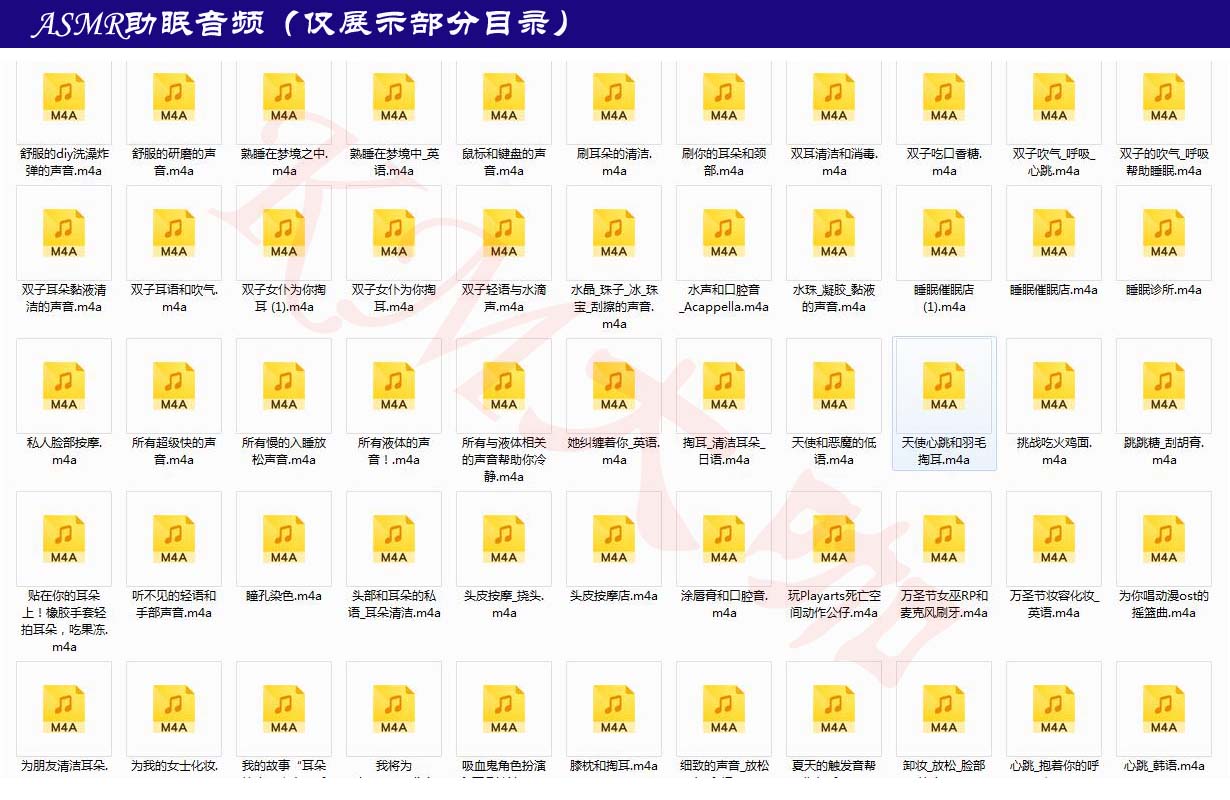Select the name starting 细致的声音_放松
Screen dimensions: 1230x800
(x=724, y=766)
